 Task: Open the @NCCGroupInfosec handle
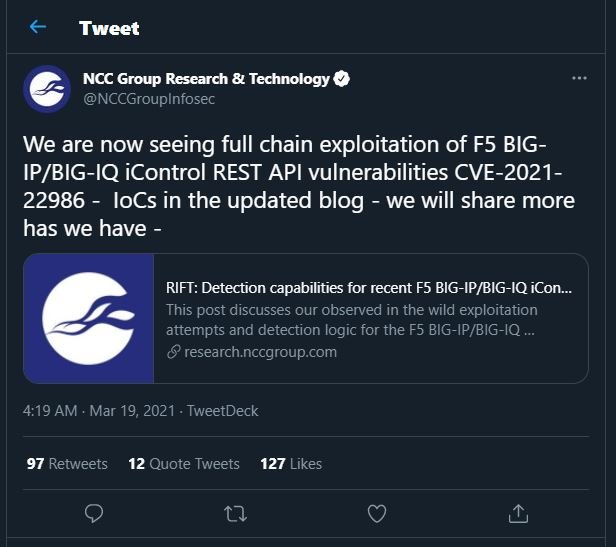[149, 99]
